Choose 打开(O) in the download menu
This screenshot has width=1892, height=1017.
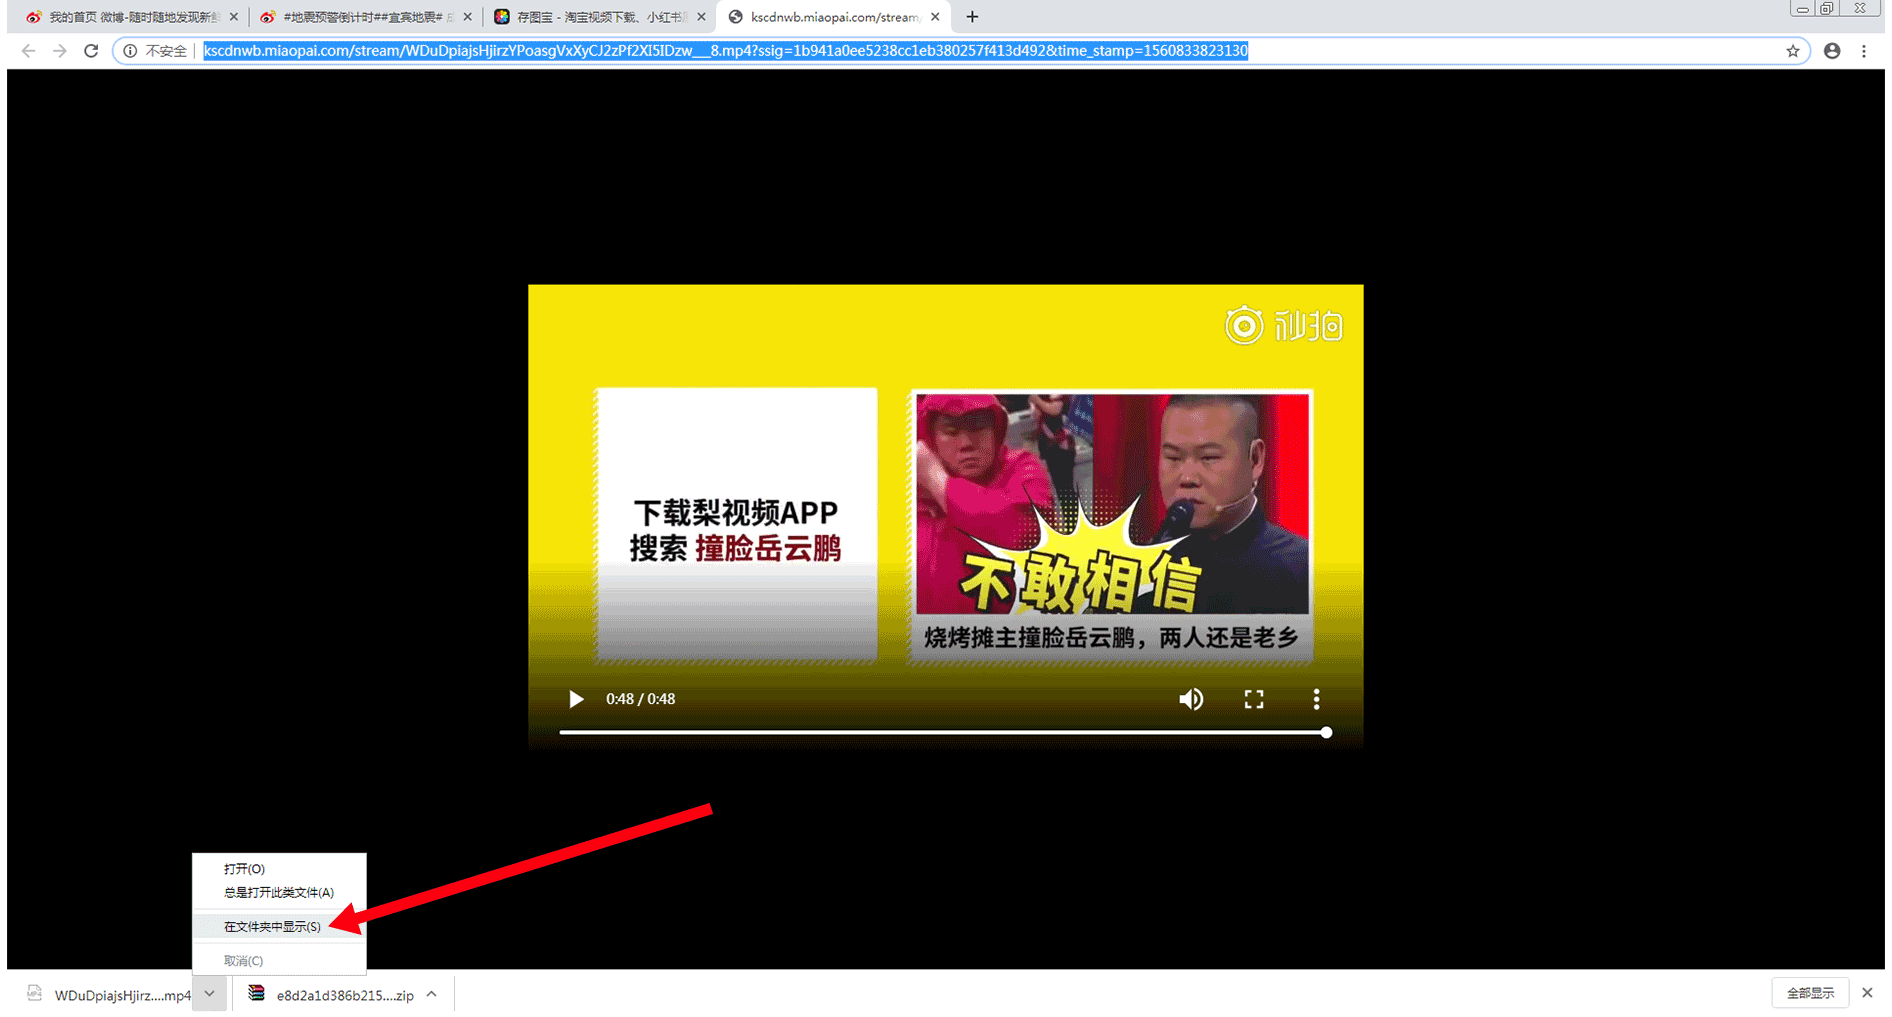click(244, 869)
